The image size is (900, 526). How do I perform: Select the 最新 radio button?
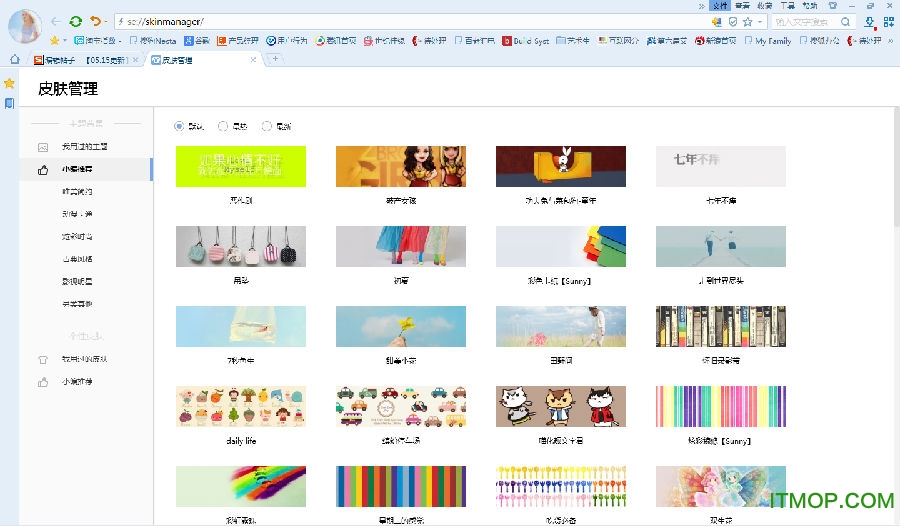pyautogui.click(x=266, y=126)
